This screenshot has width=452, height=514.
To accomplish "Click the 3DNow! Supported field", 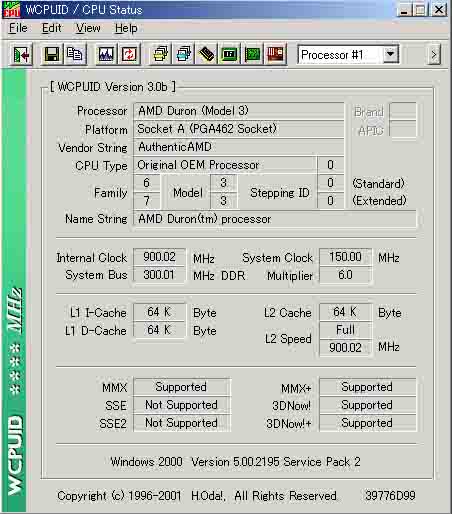I will [x=367, y=405].
